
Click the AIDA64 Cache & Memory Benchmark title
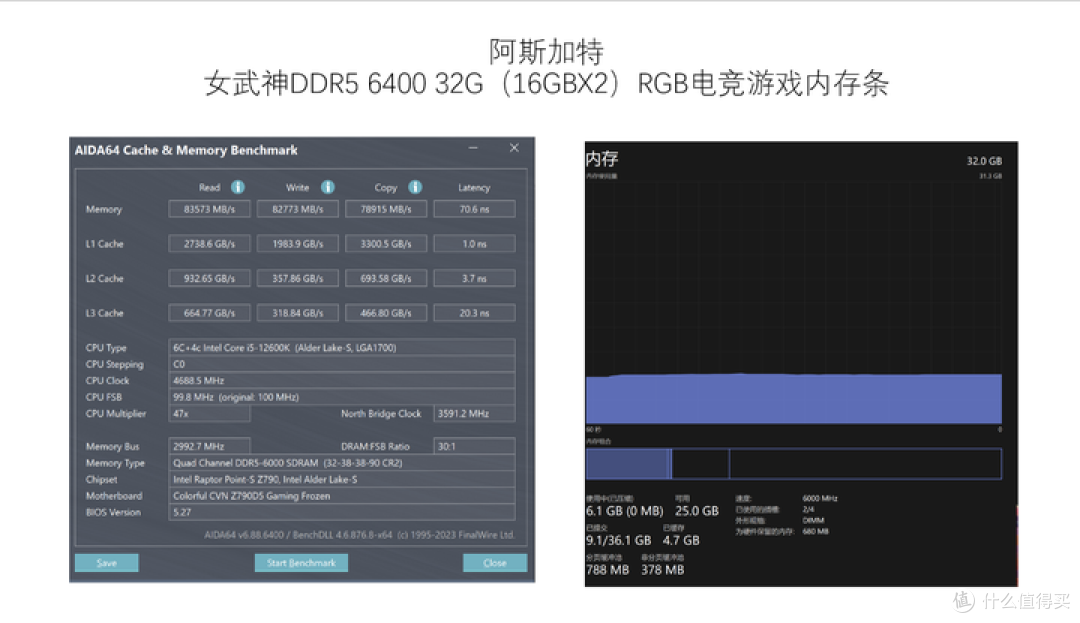click(x=186, y=150)
